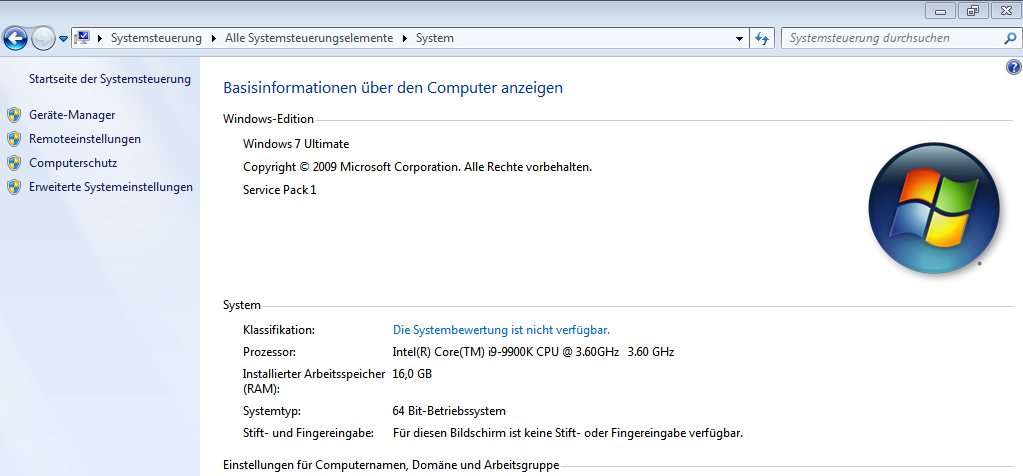Viewport: 1023px width, 476px height.
Task: Click the '64 Bit-Betriebssystem' value
Action: [x=450, y=411]
